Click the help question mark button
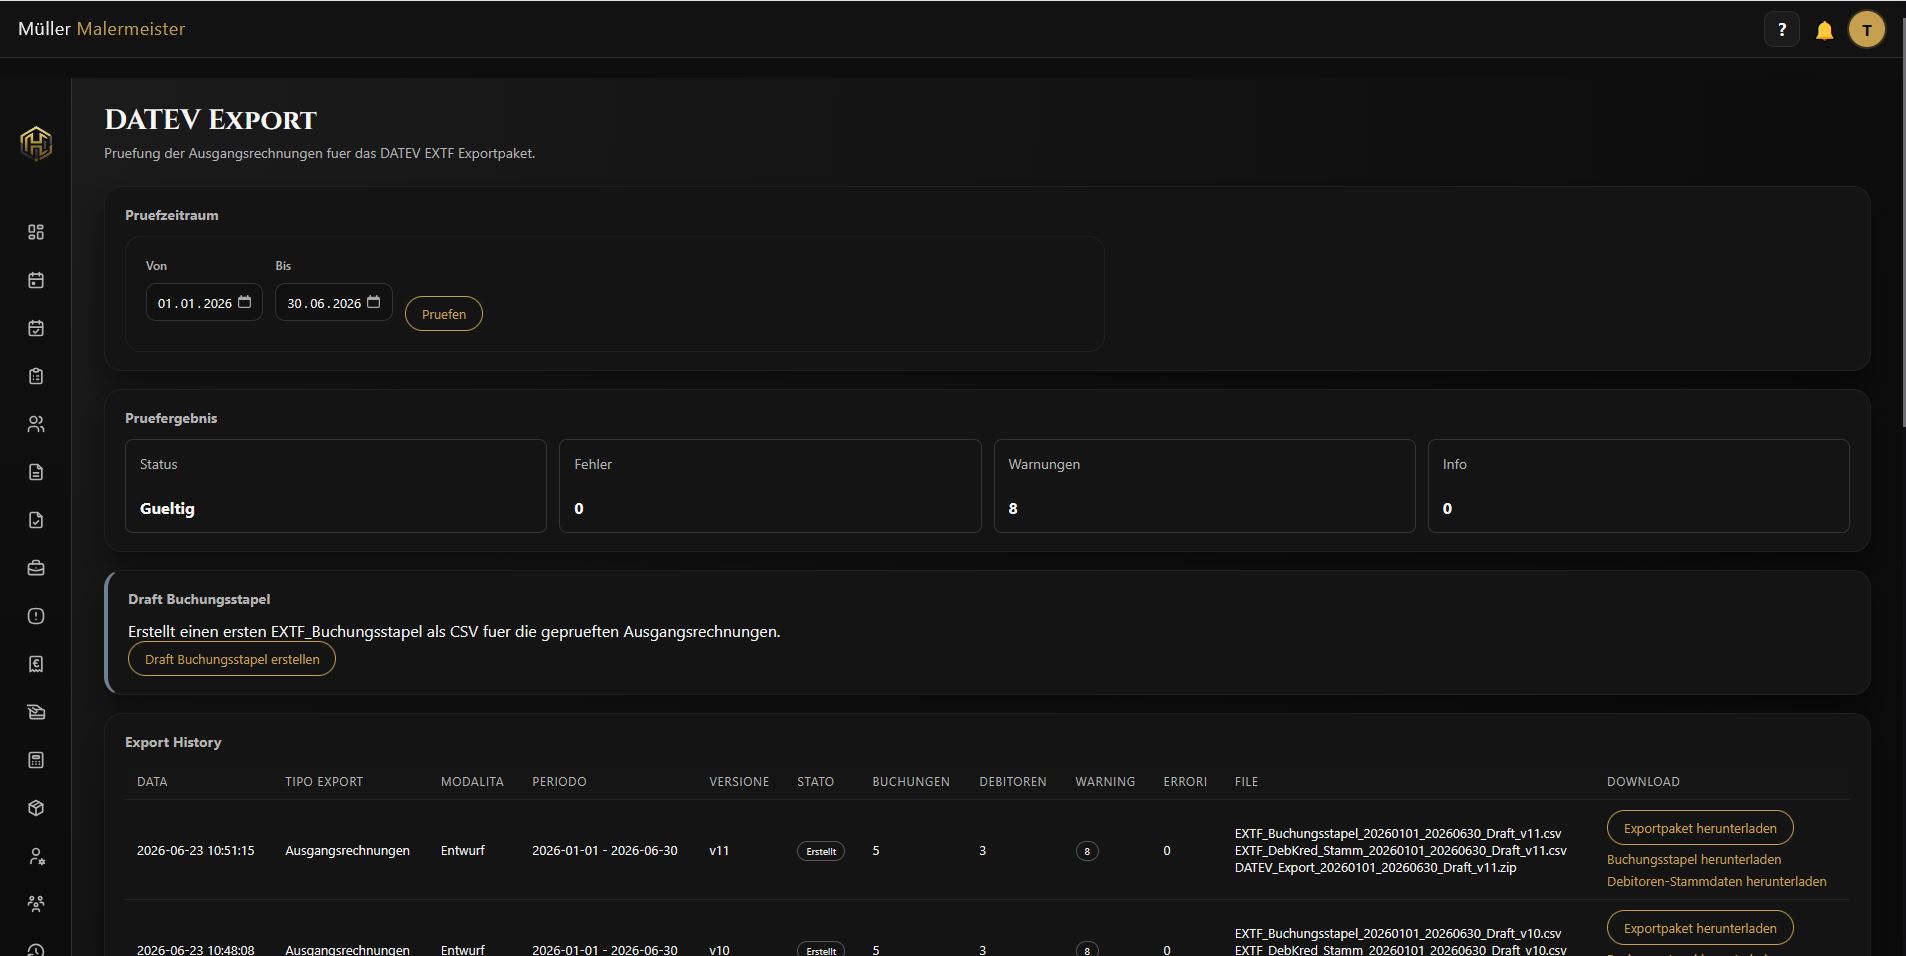 (1782, 30)
